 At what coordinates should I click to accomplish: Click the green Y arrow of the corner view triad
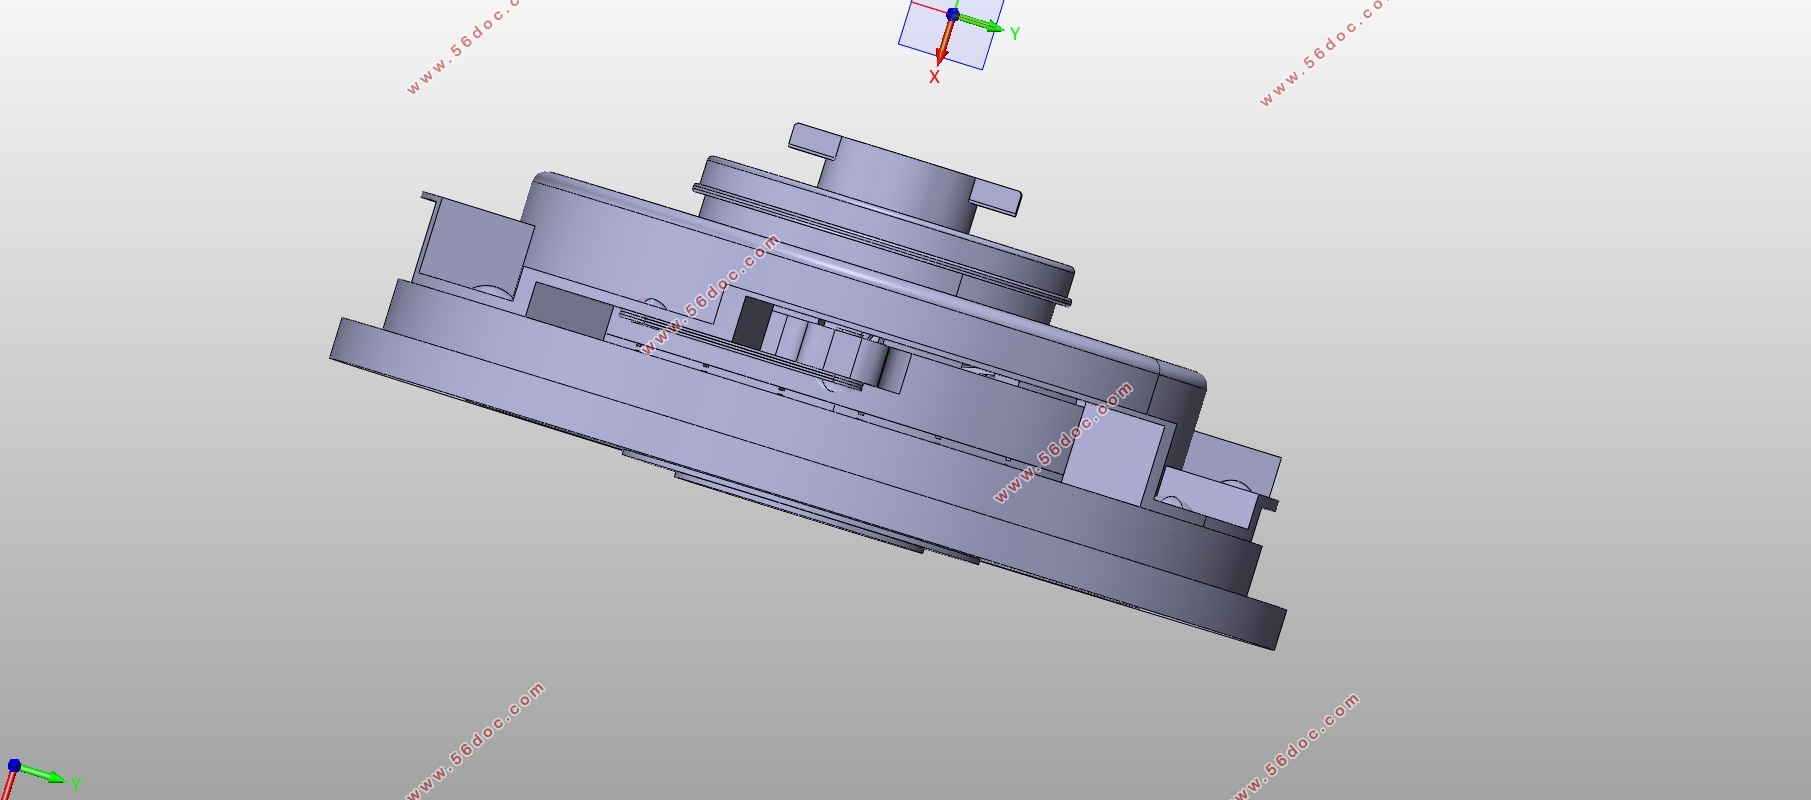coord(45,775)
